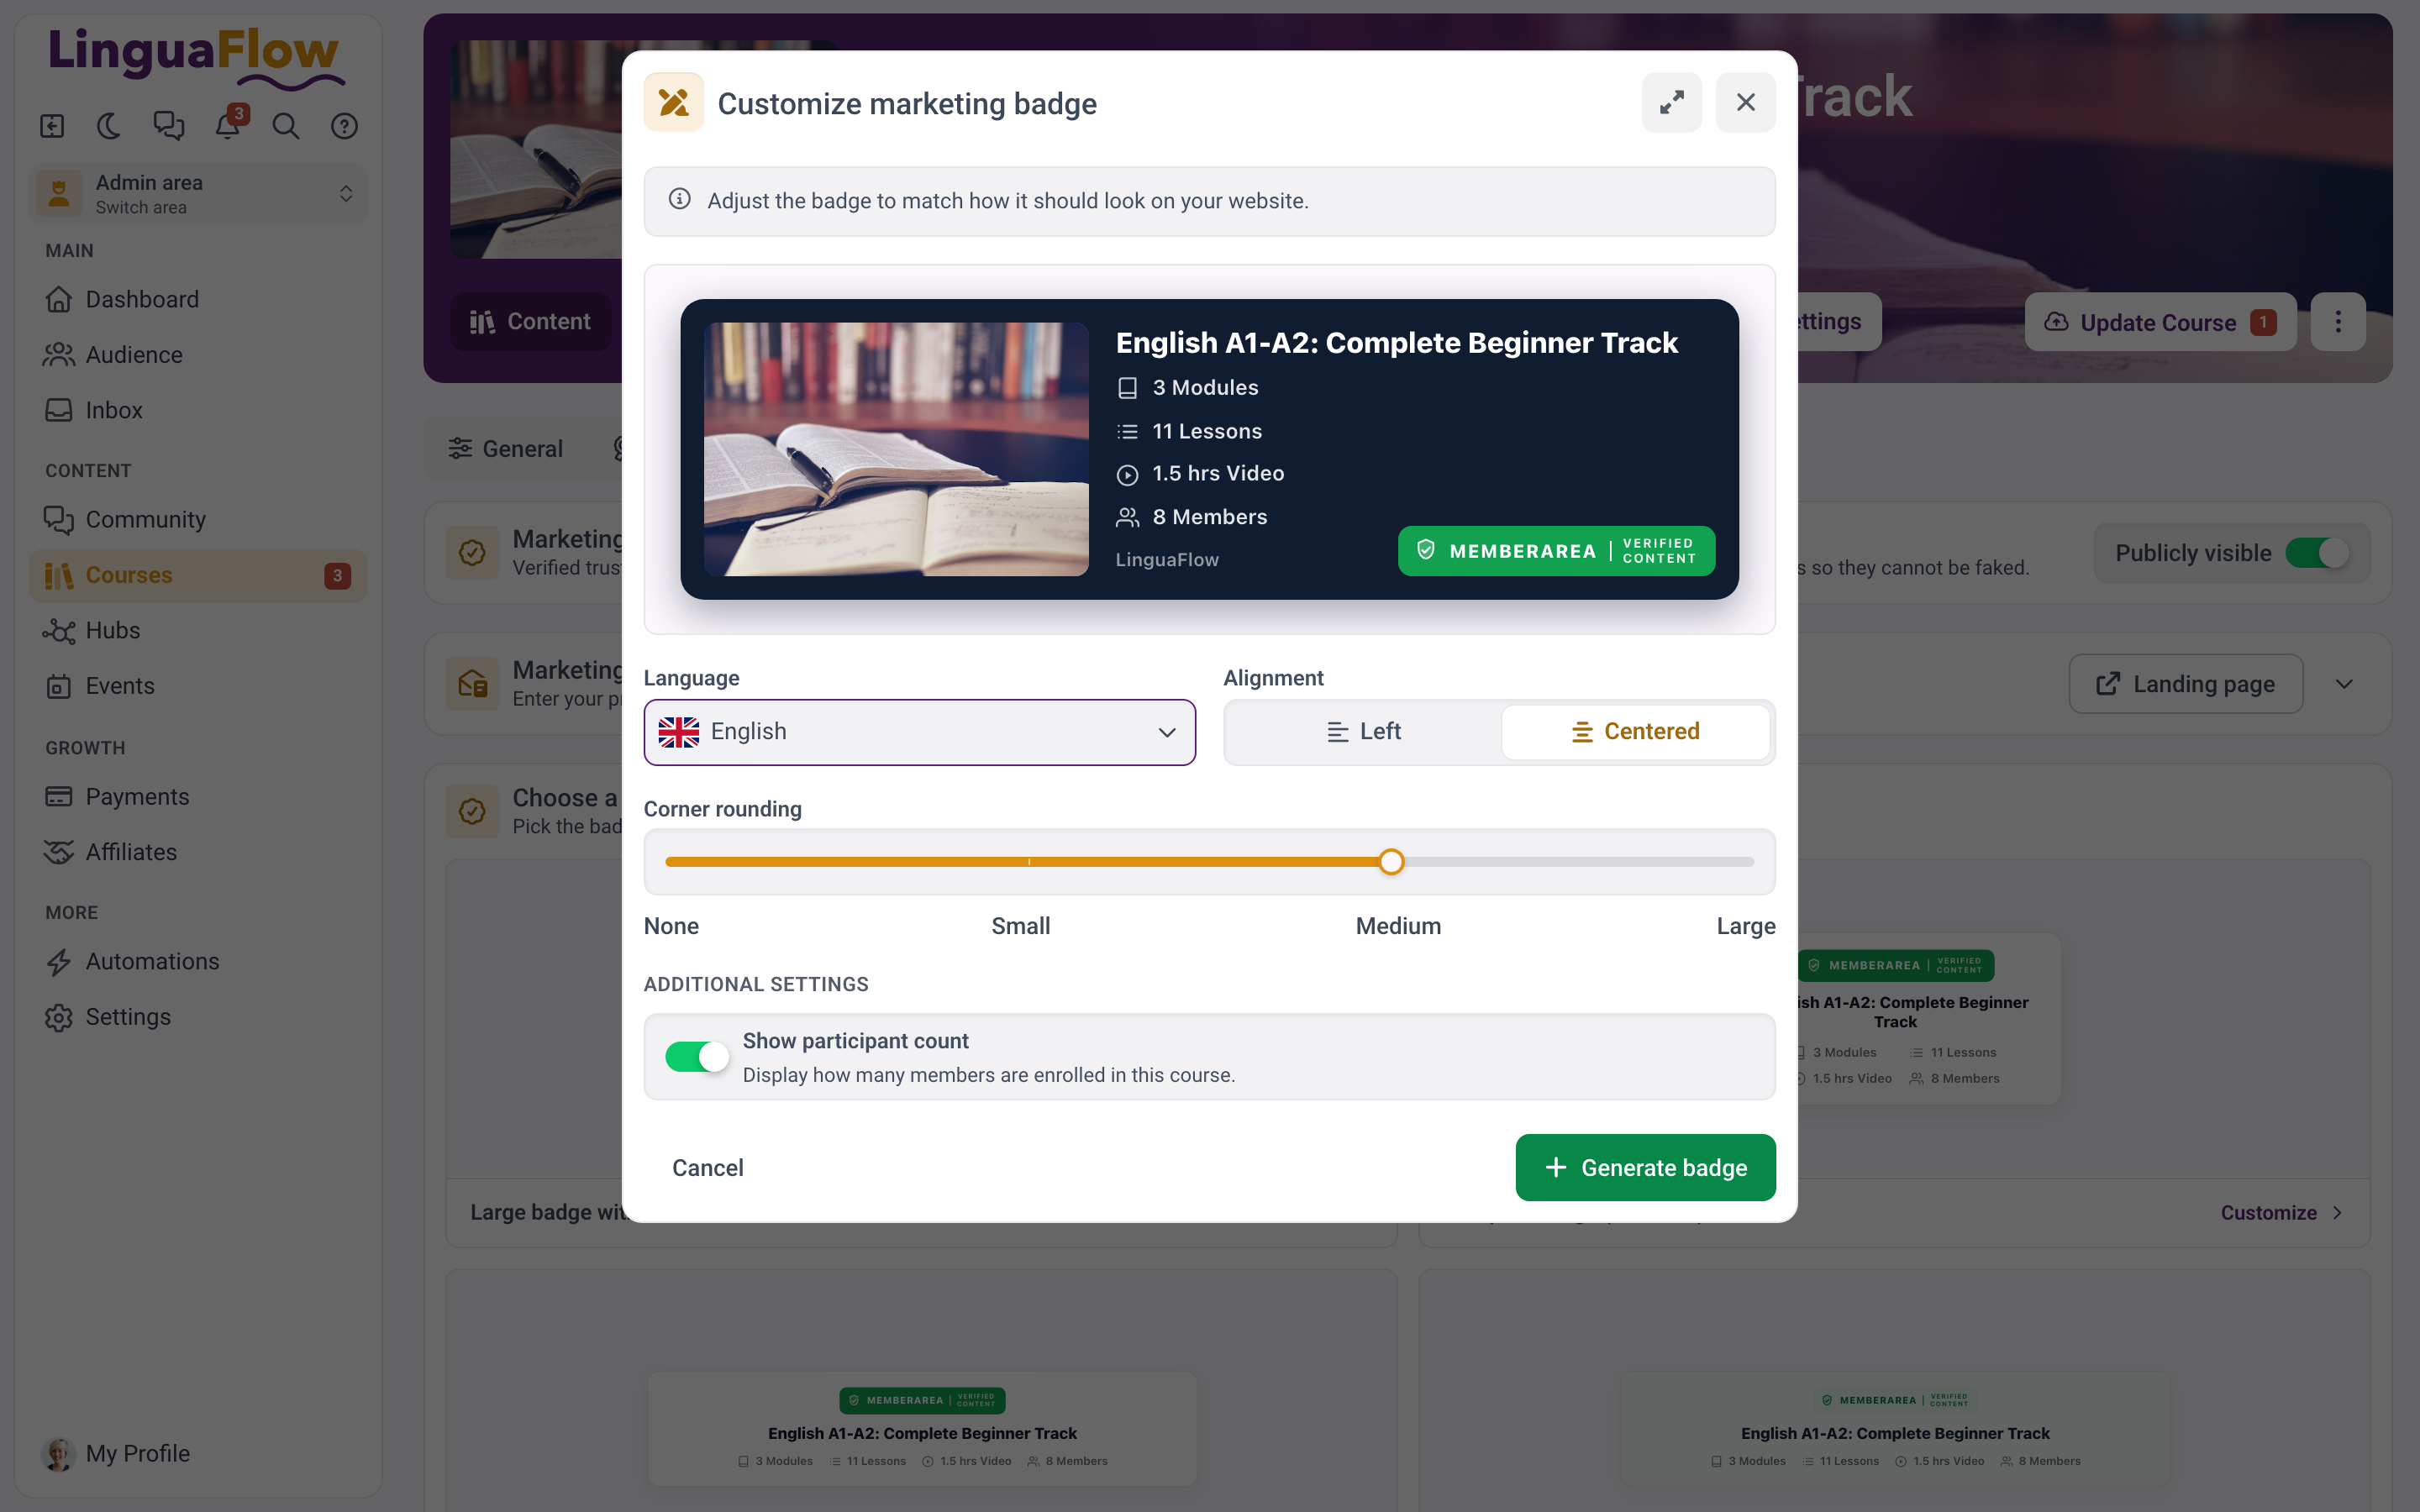Image resolution: width=2420 pixels, height=1512 pixels.
Task: Open the search magnifier icon
Action: tap(286, 126)
